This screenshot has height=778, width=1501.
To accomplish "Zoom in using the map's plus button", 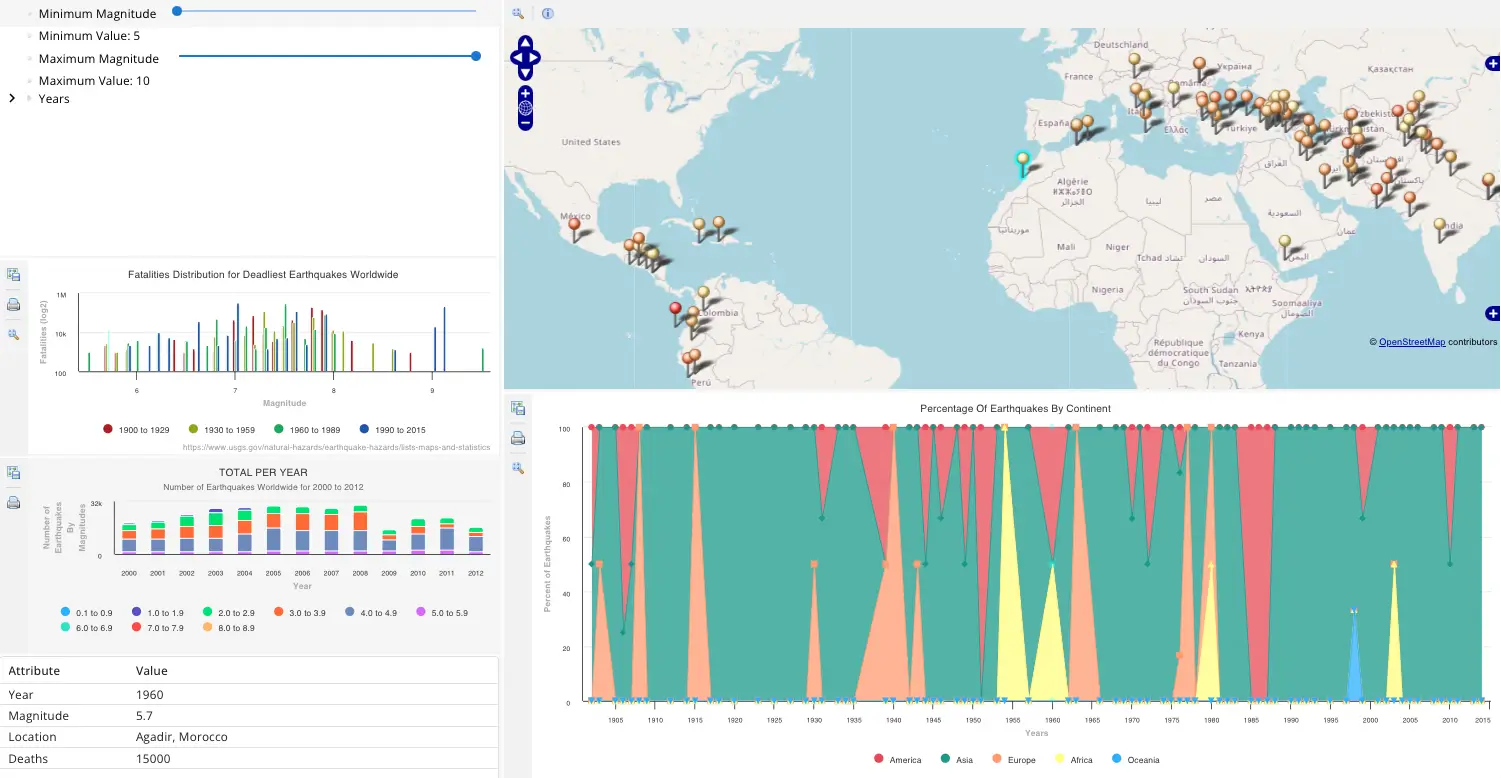I will [x=525, y=93].
